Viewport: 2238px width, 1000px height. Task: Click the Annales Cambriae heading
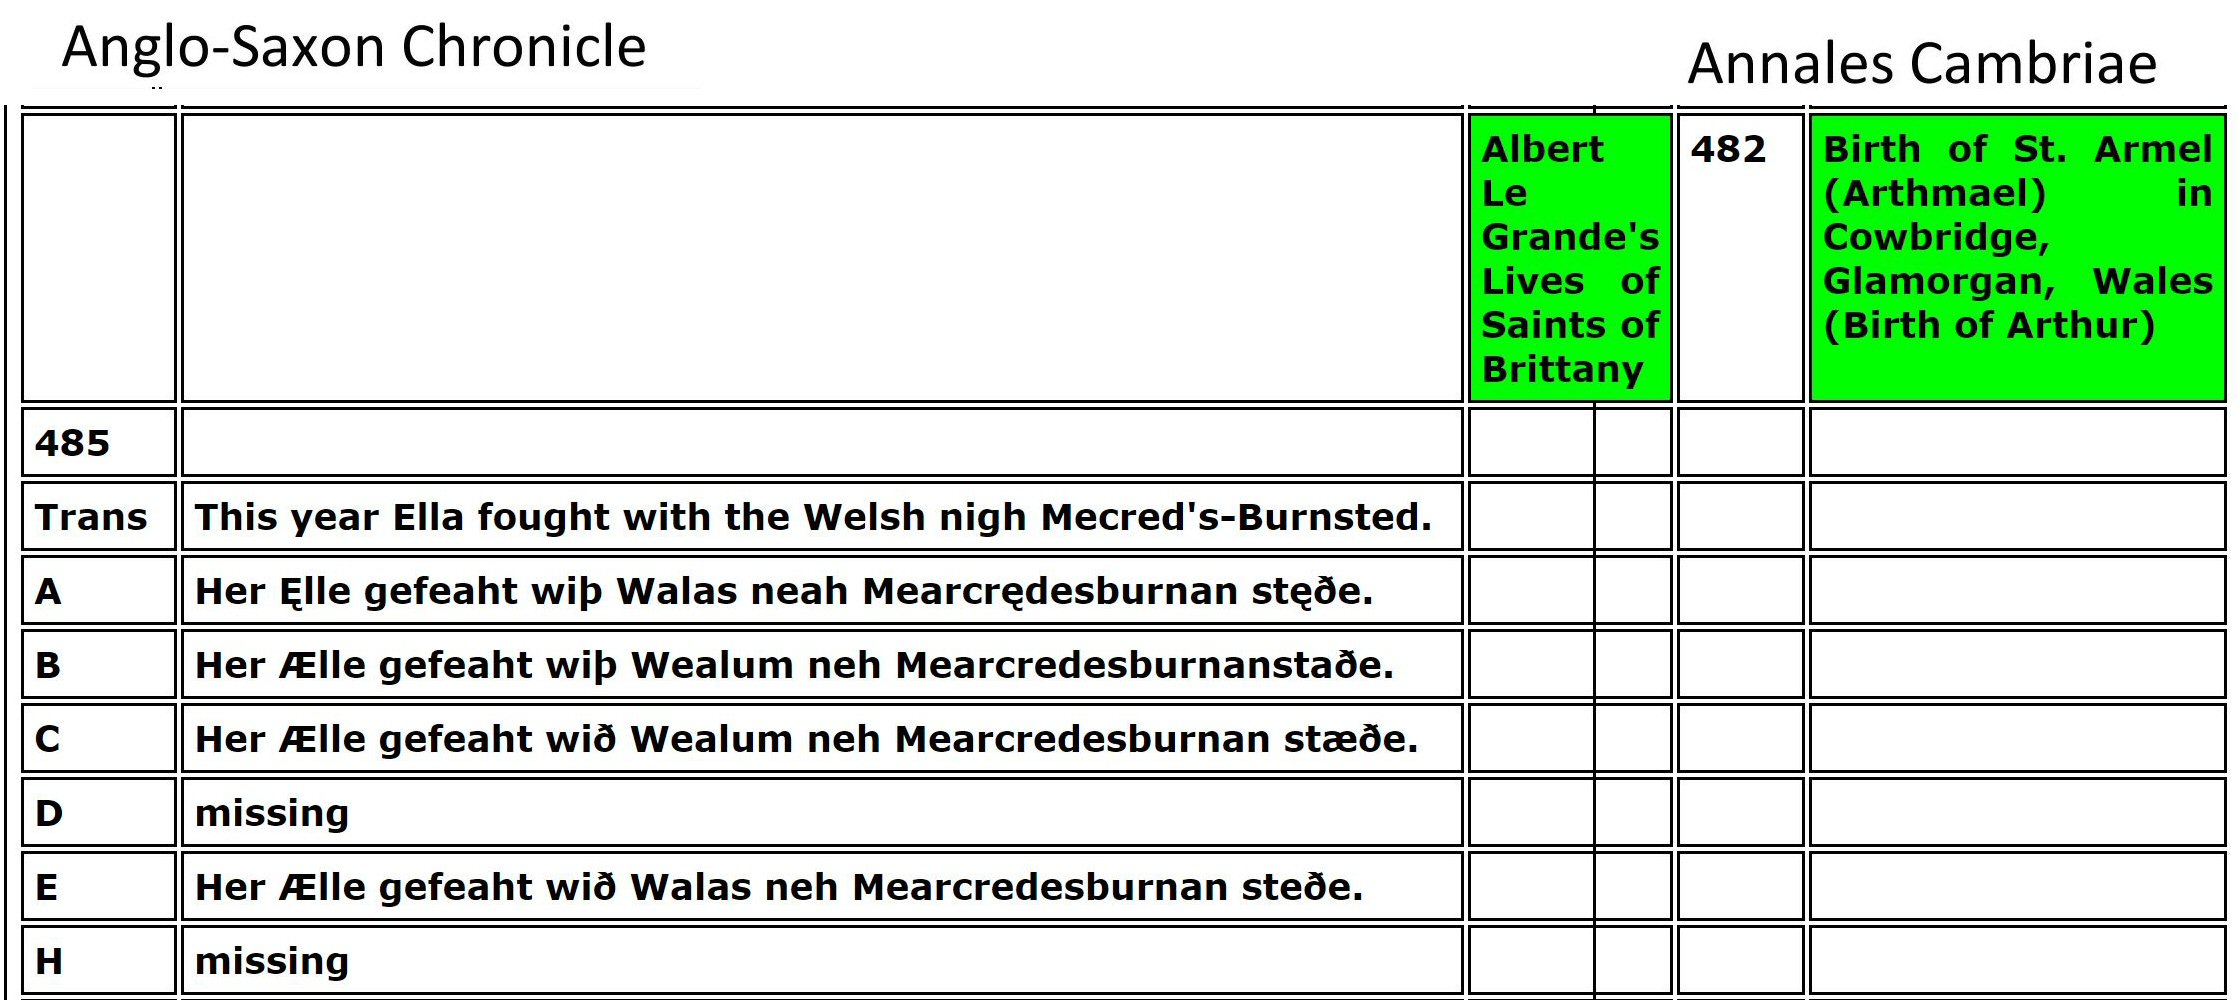pyautogui.click(x=1921, y=64)
